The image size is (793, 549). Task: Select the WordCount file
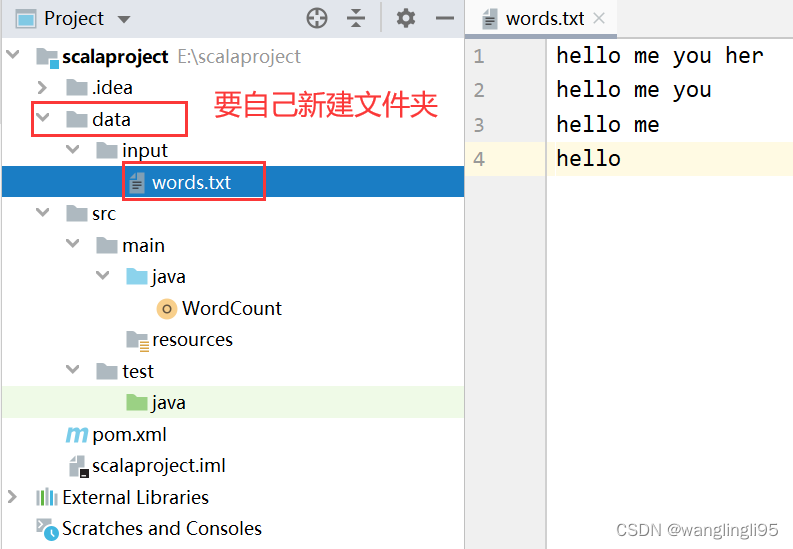point(232,308)
